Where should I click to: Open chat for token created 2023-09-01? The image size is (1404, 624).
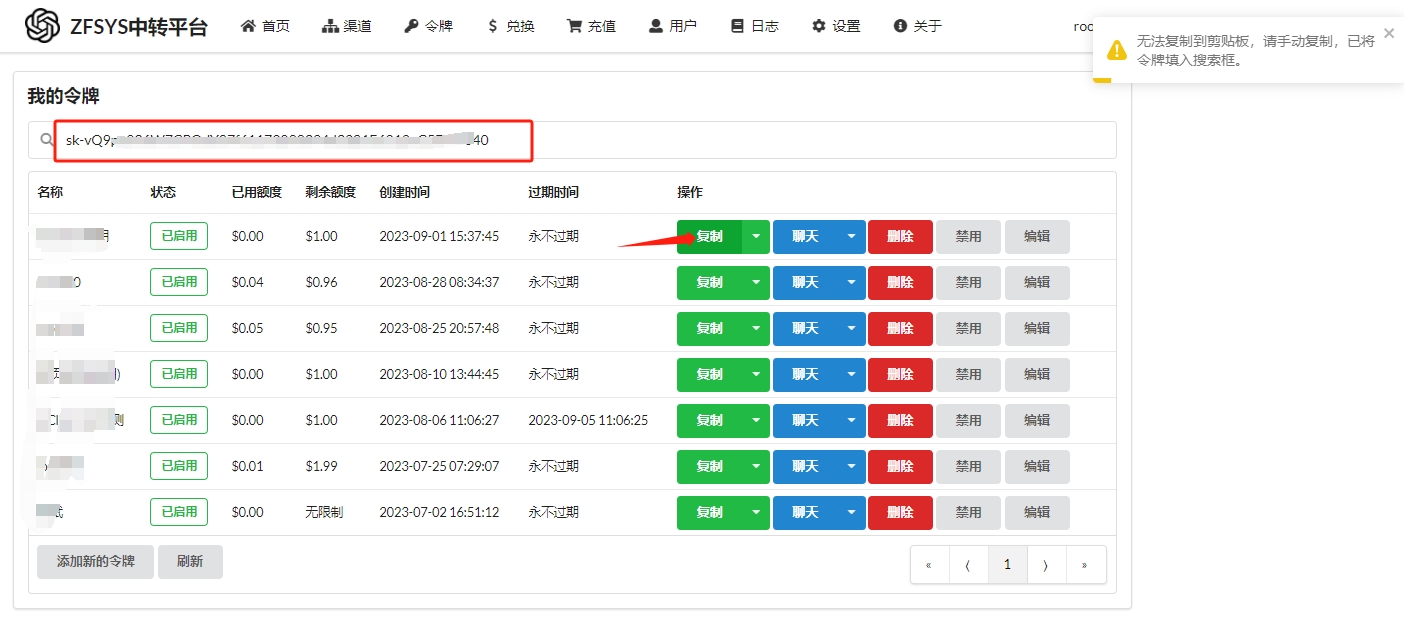[805, 237]
